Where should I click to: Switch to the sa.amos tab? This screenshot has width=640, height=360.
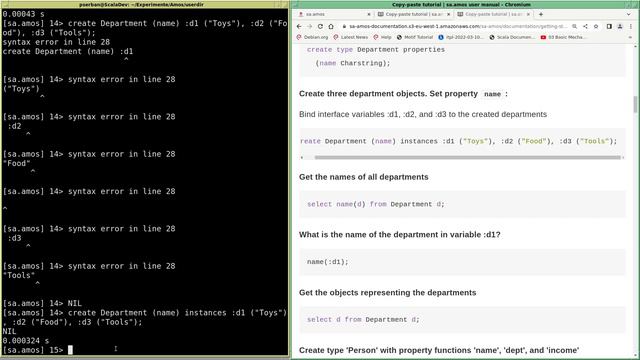click(332, 14)
